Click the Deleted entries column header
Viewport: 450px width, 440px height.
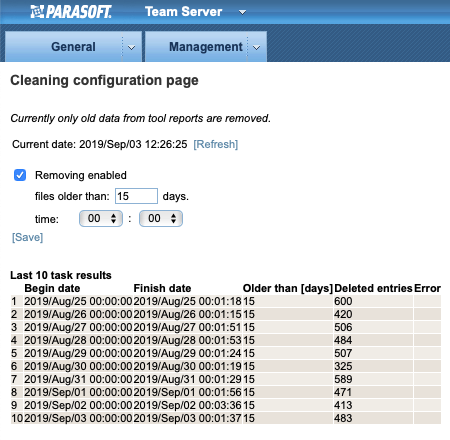click(373, 288)
